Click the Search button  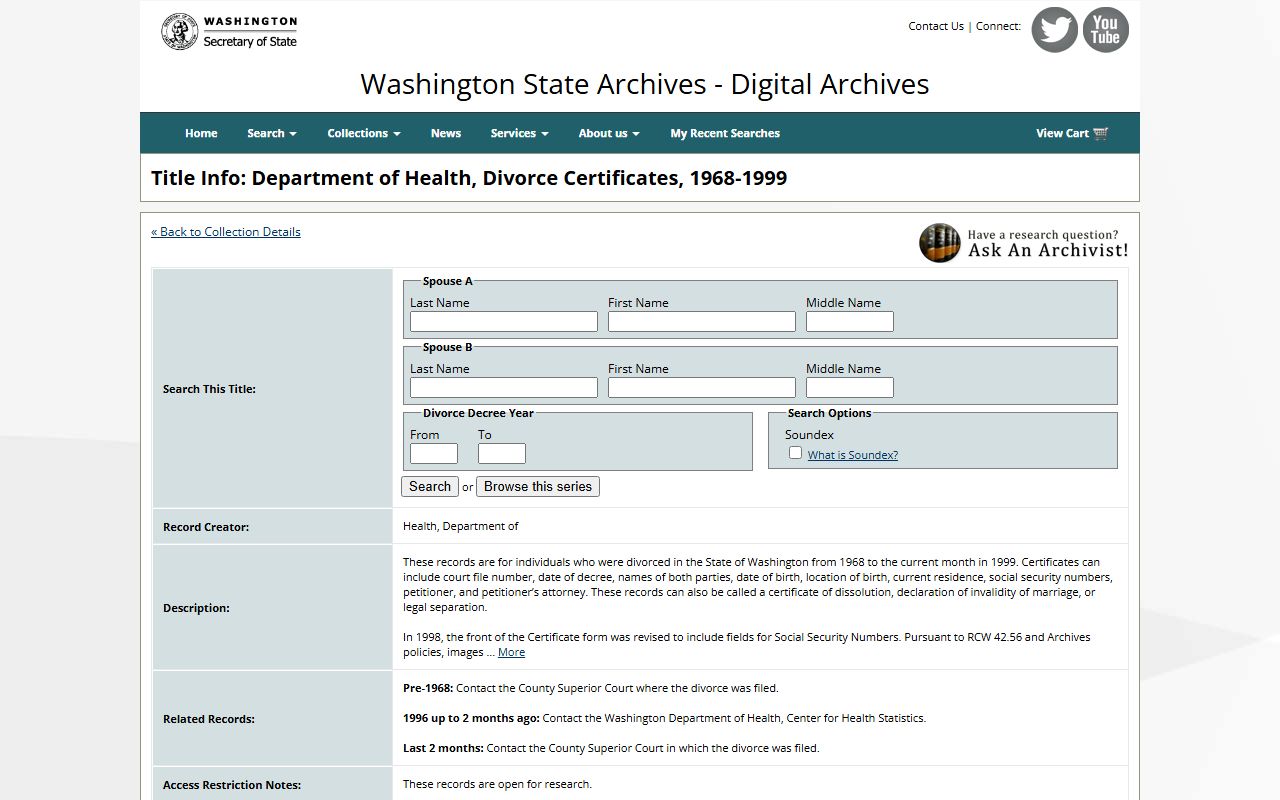[430, 487]
